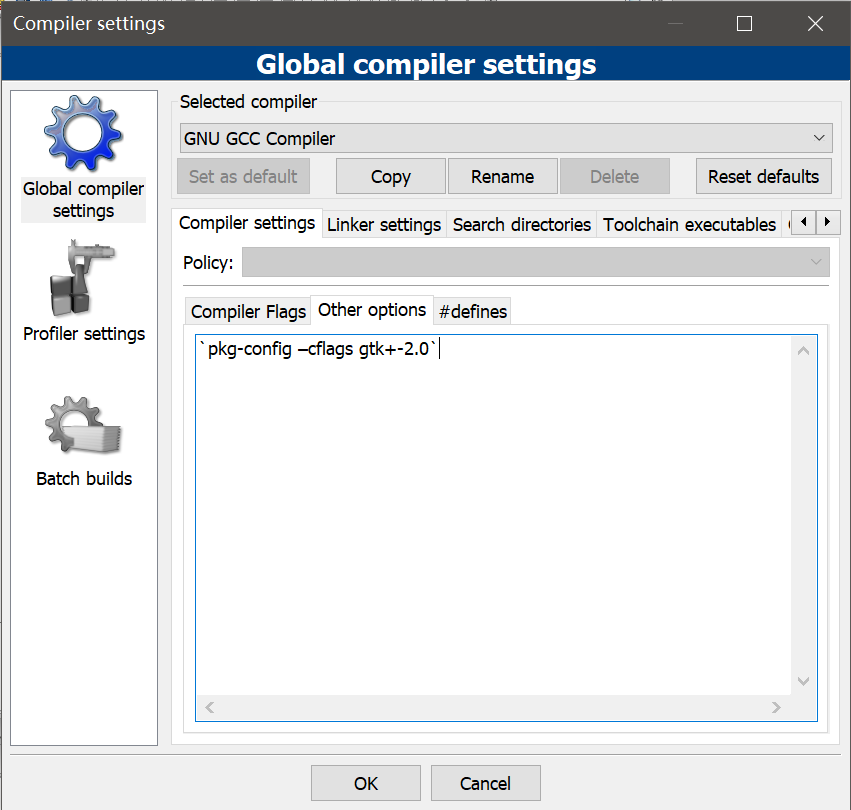The height and width of the screenshot is (810, 851).
Task: Open the Batch builds gear icon
Action: coord(83,427)
